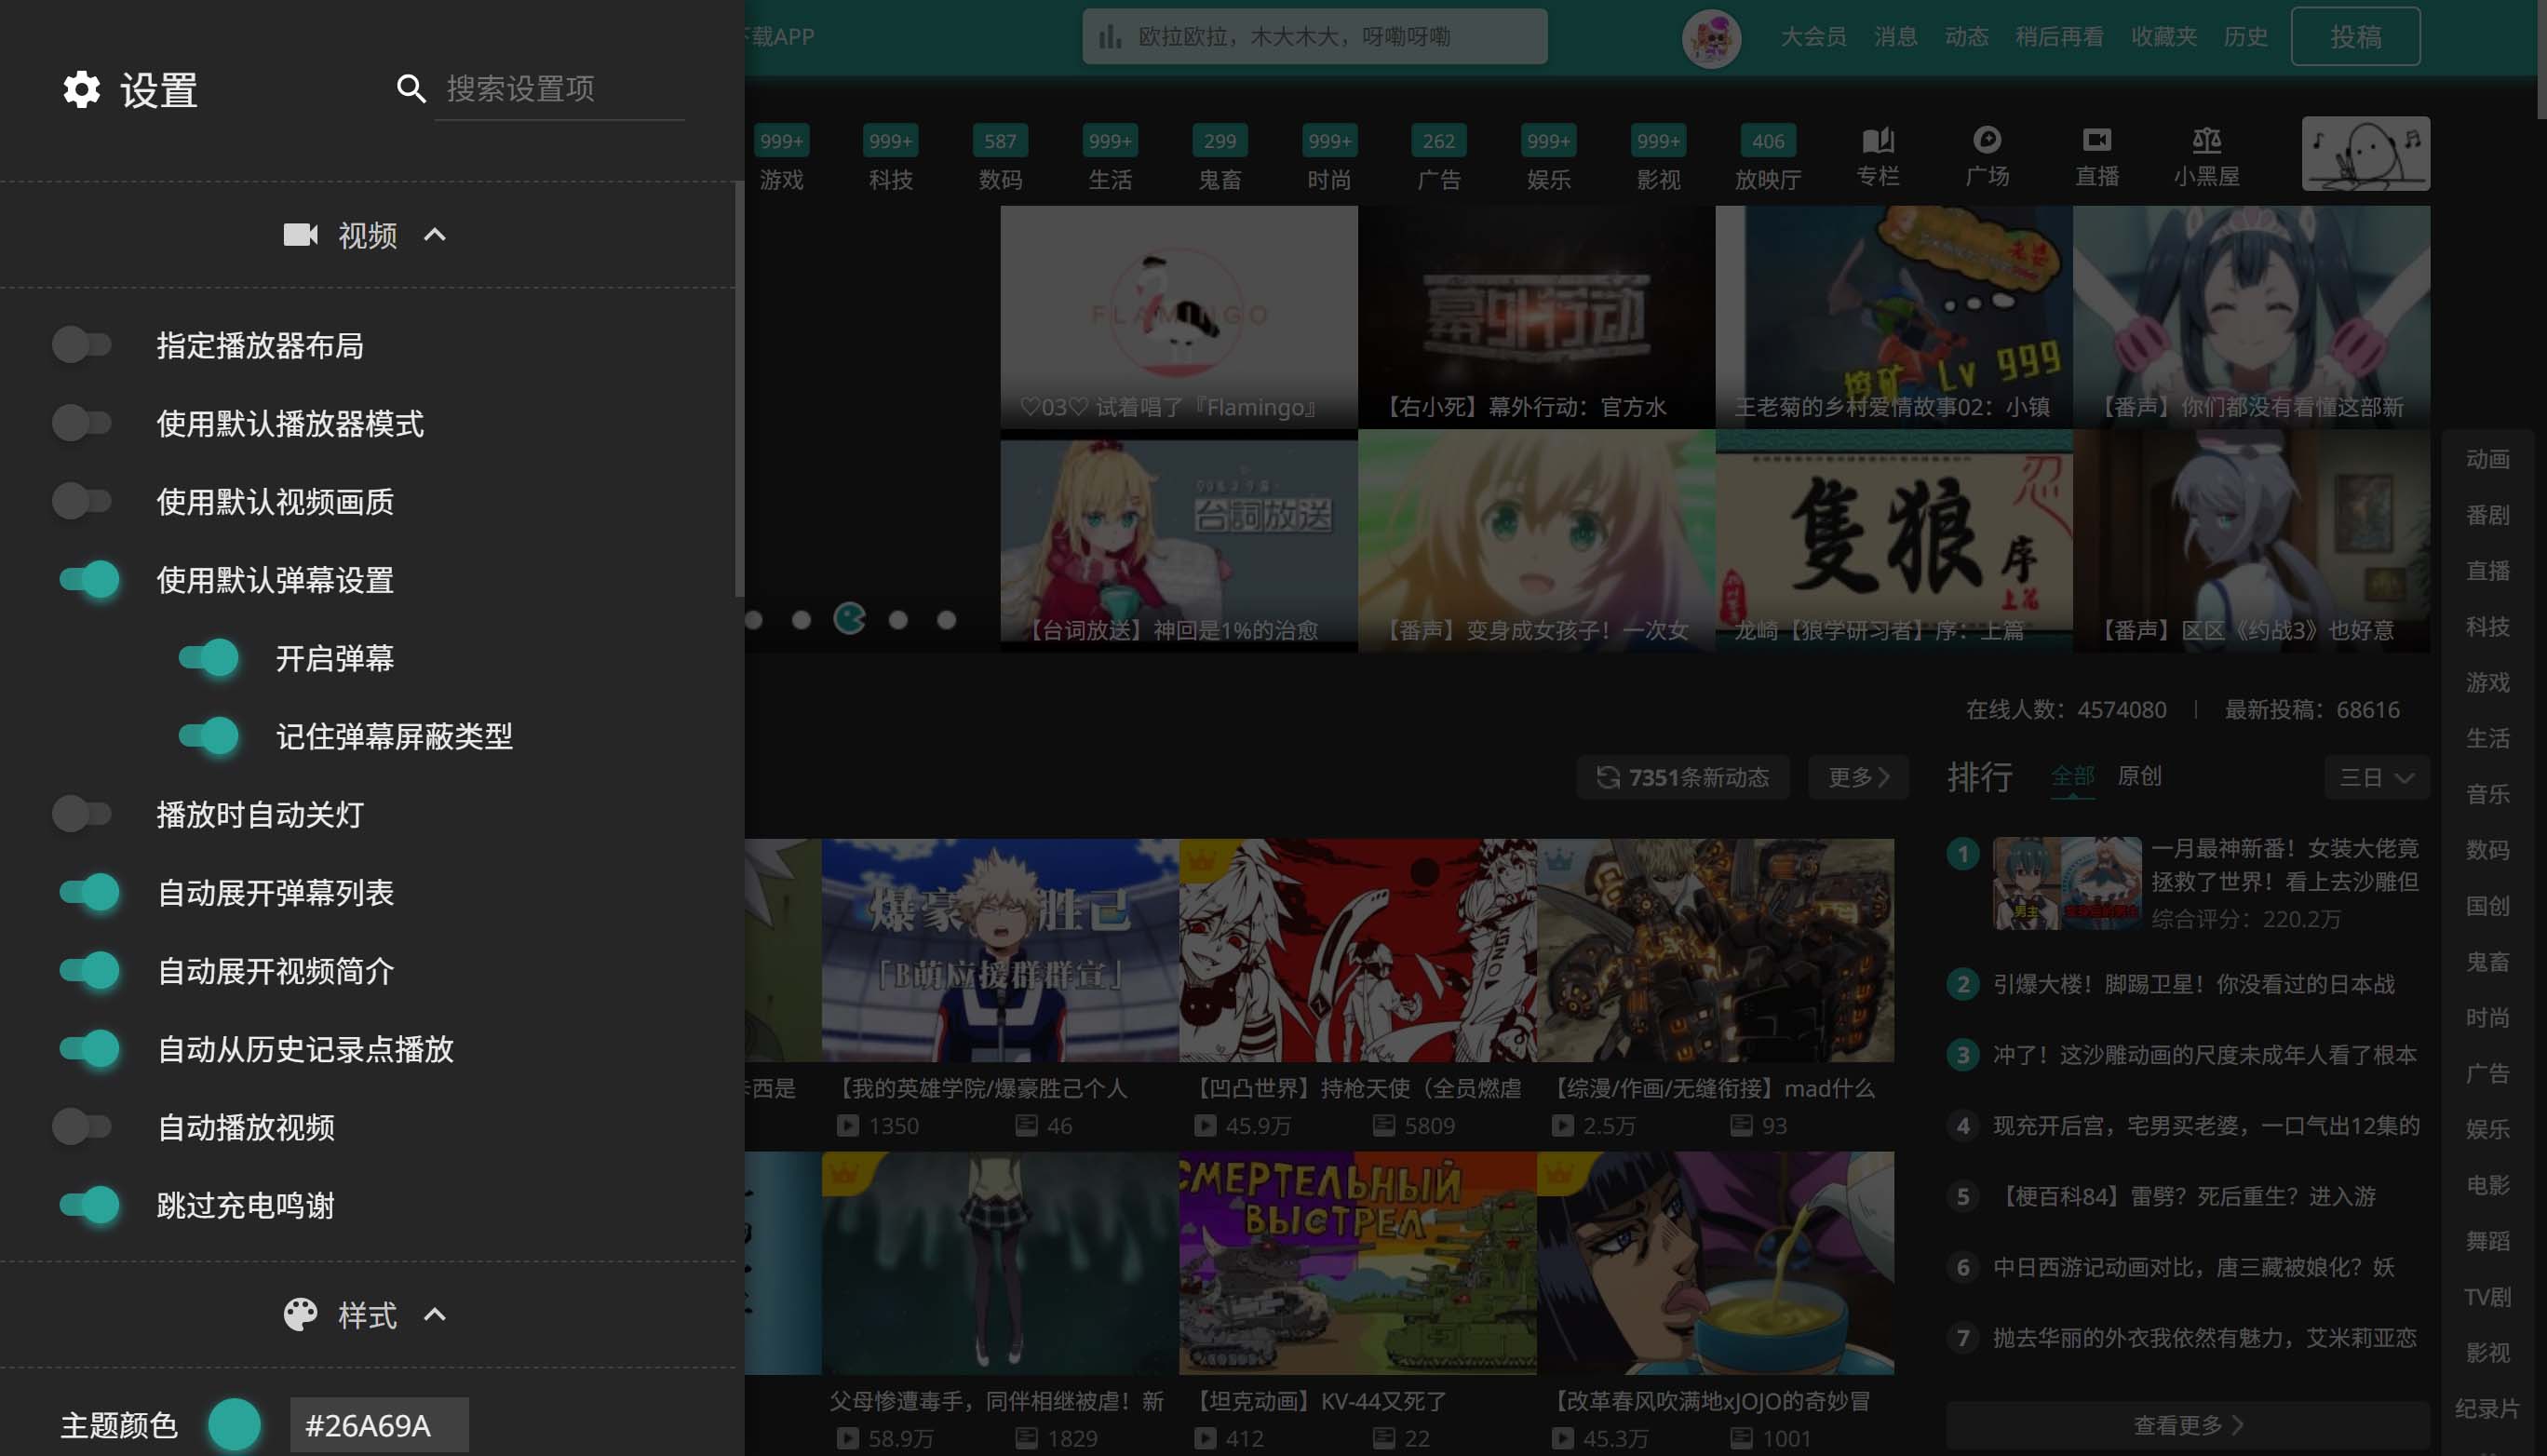The width and height of the screenshot is (2547, 1456).
Task: Open the 广场 square icon
Action: 1986,140
